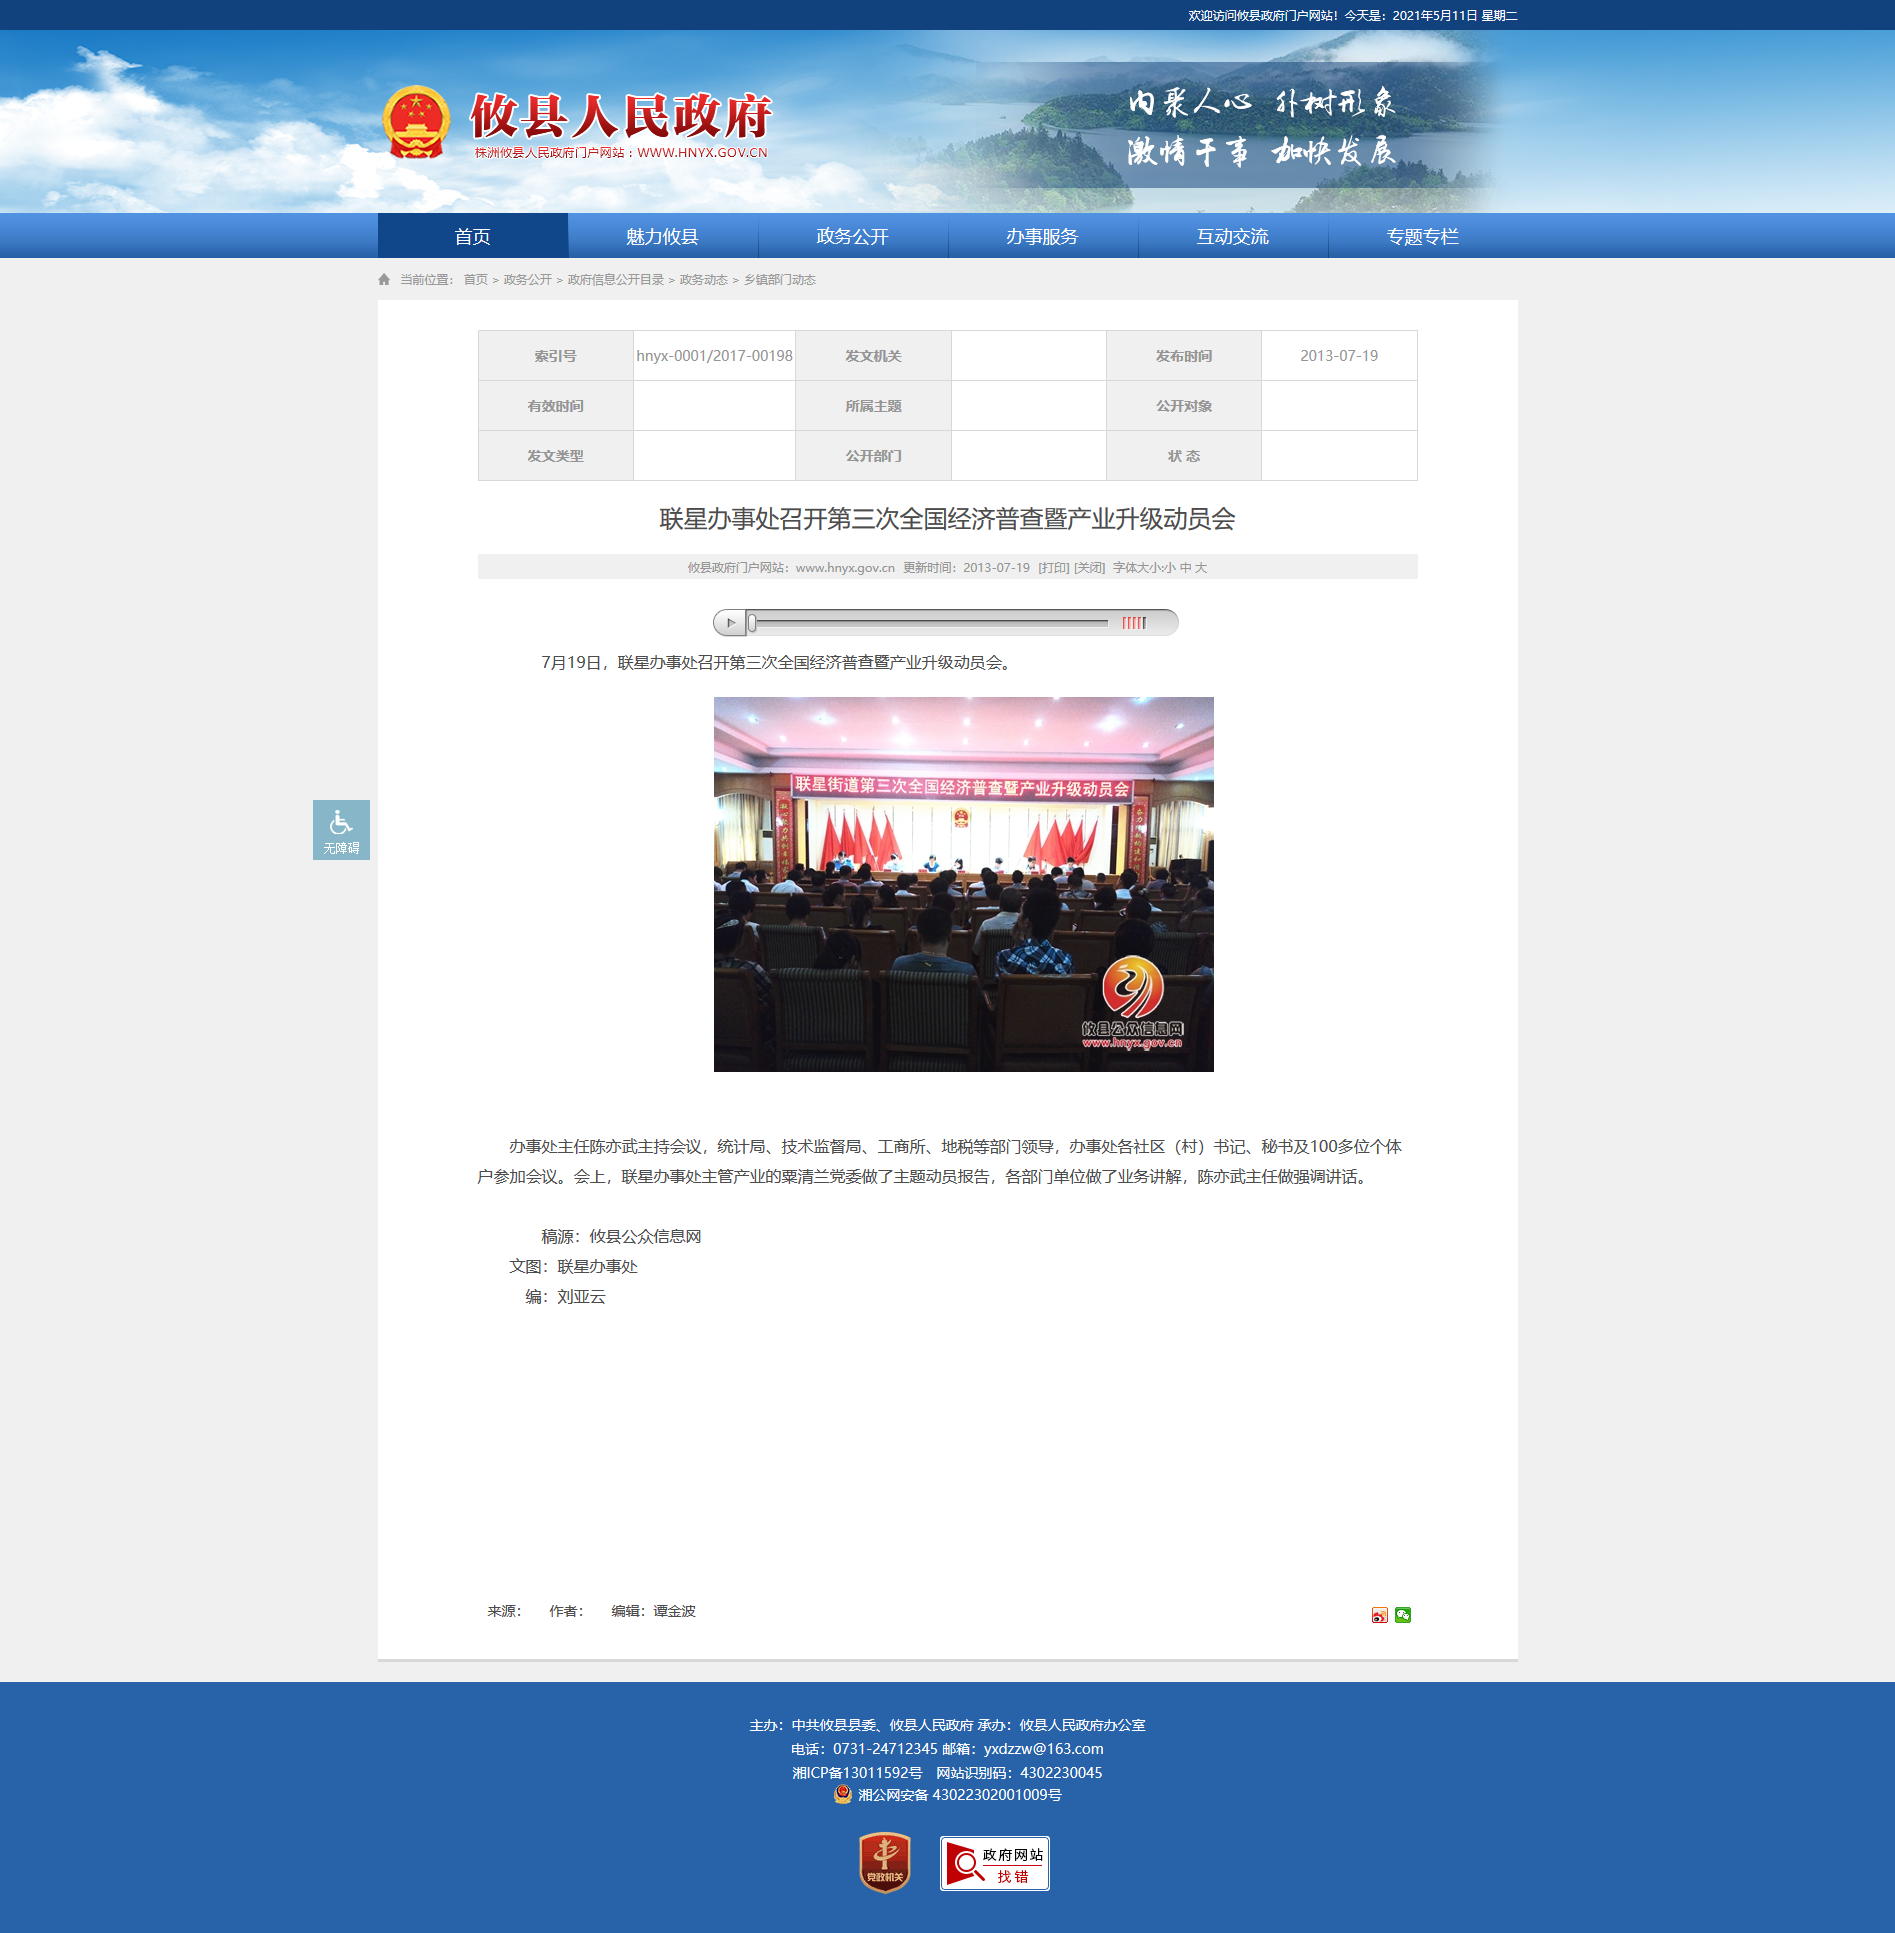Viewport: 1895px width, 1933px height.
Task: Click the home icon in breadcrumb
Action: (384, 280)
